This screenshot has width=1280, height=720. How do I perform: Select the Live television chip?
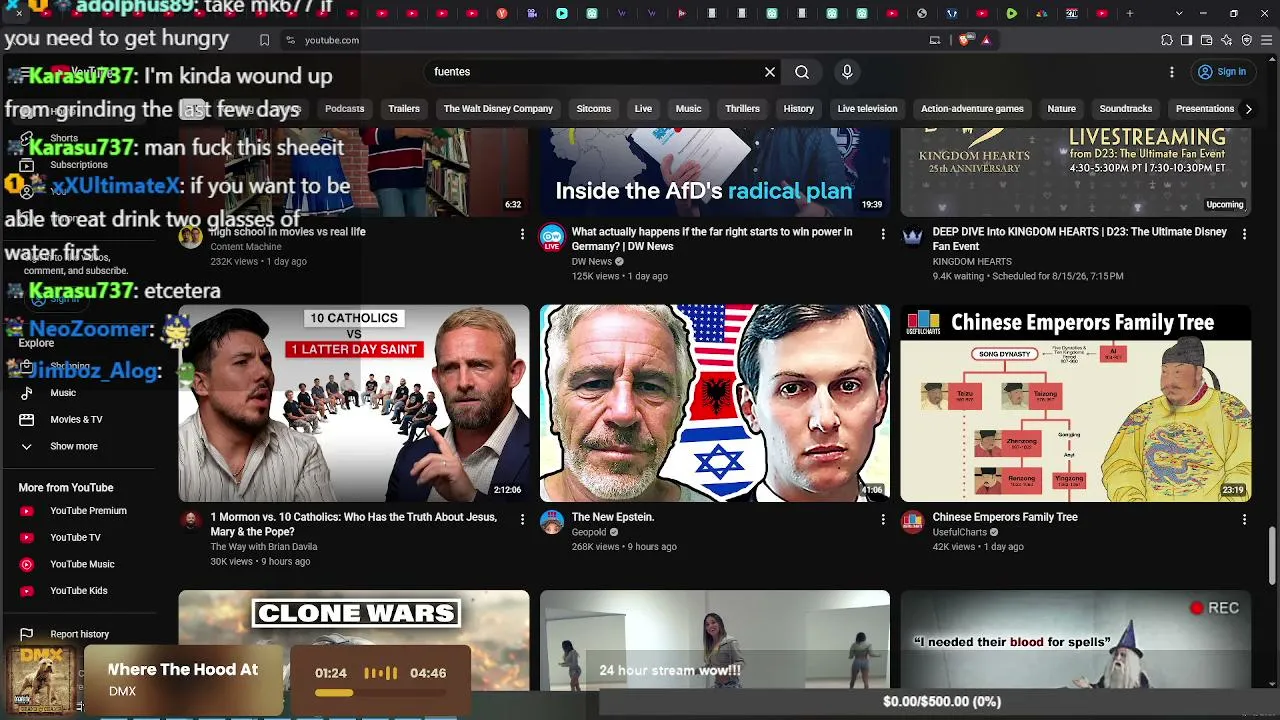867,109
